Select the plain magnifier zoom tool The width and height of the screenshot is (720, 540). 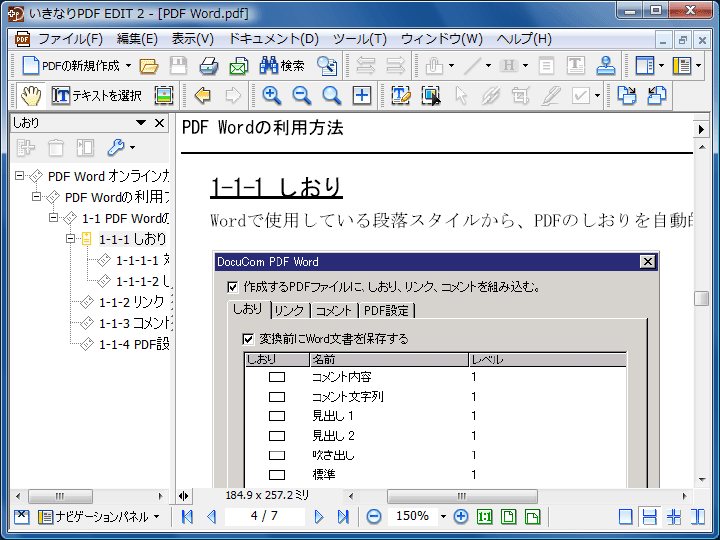[332, 96]
